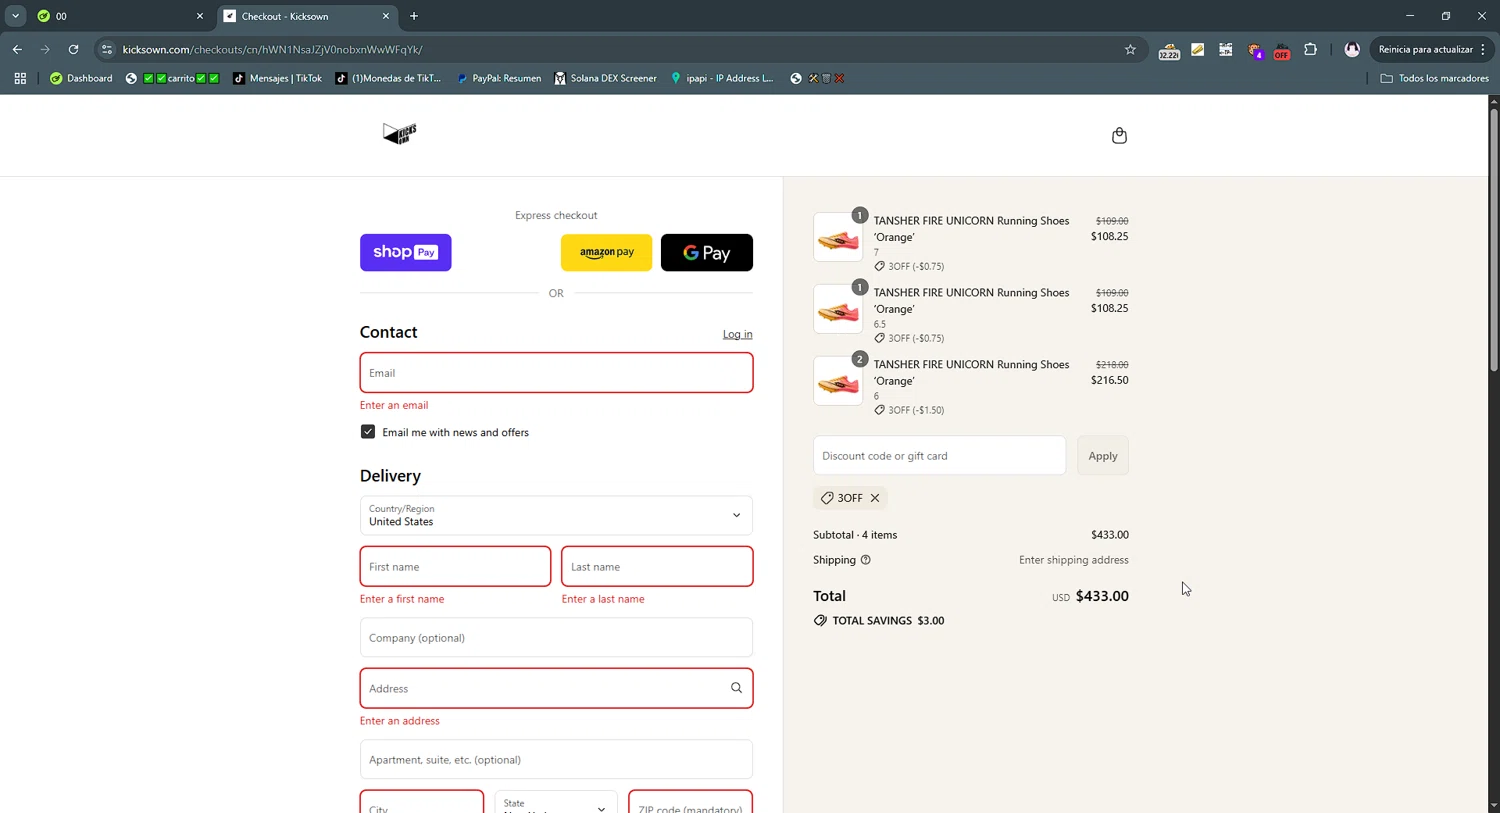Open the site information icon in address bar
This screenshot has height=813, width=1500.
[107, 49]
